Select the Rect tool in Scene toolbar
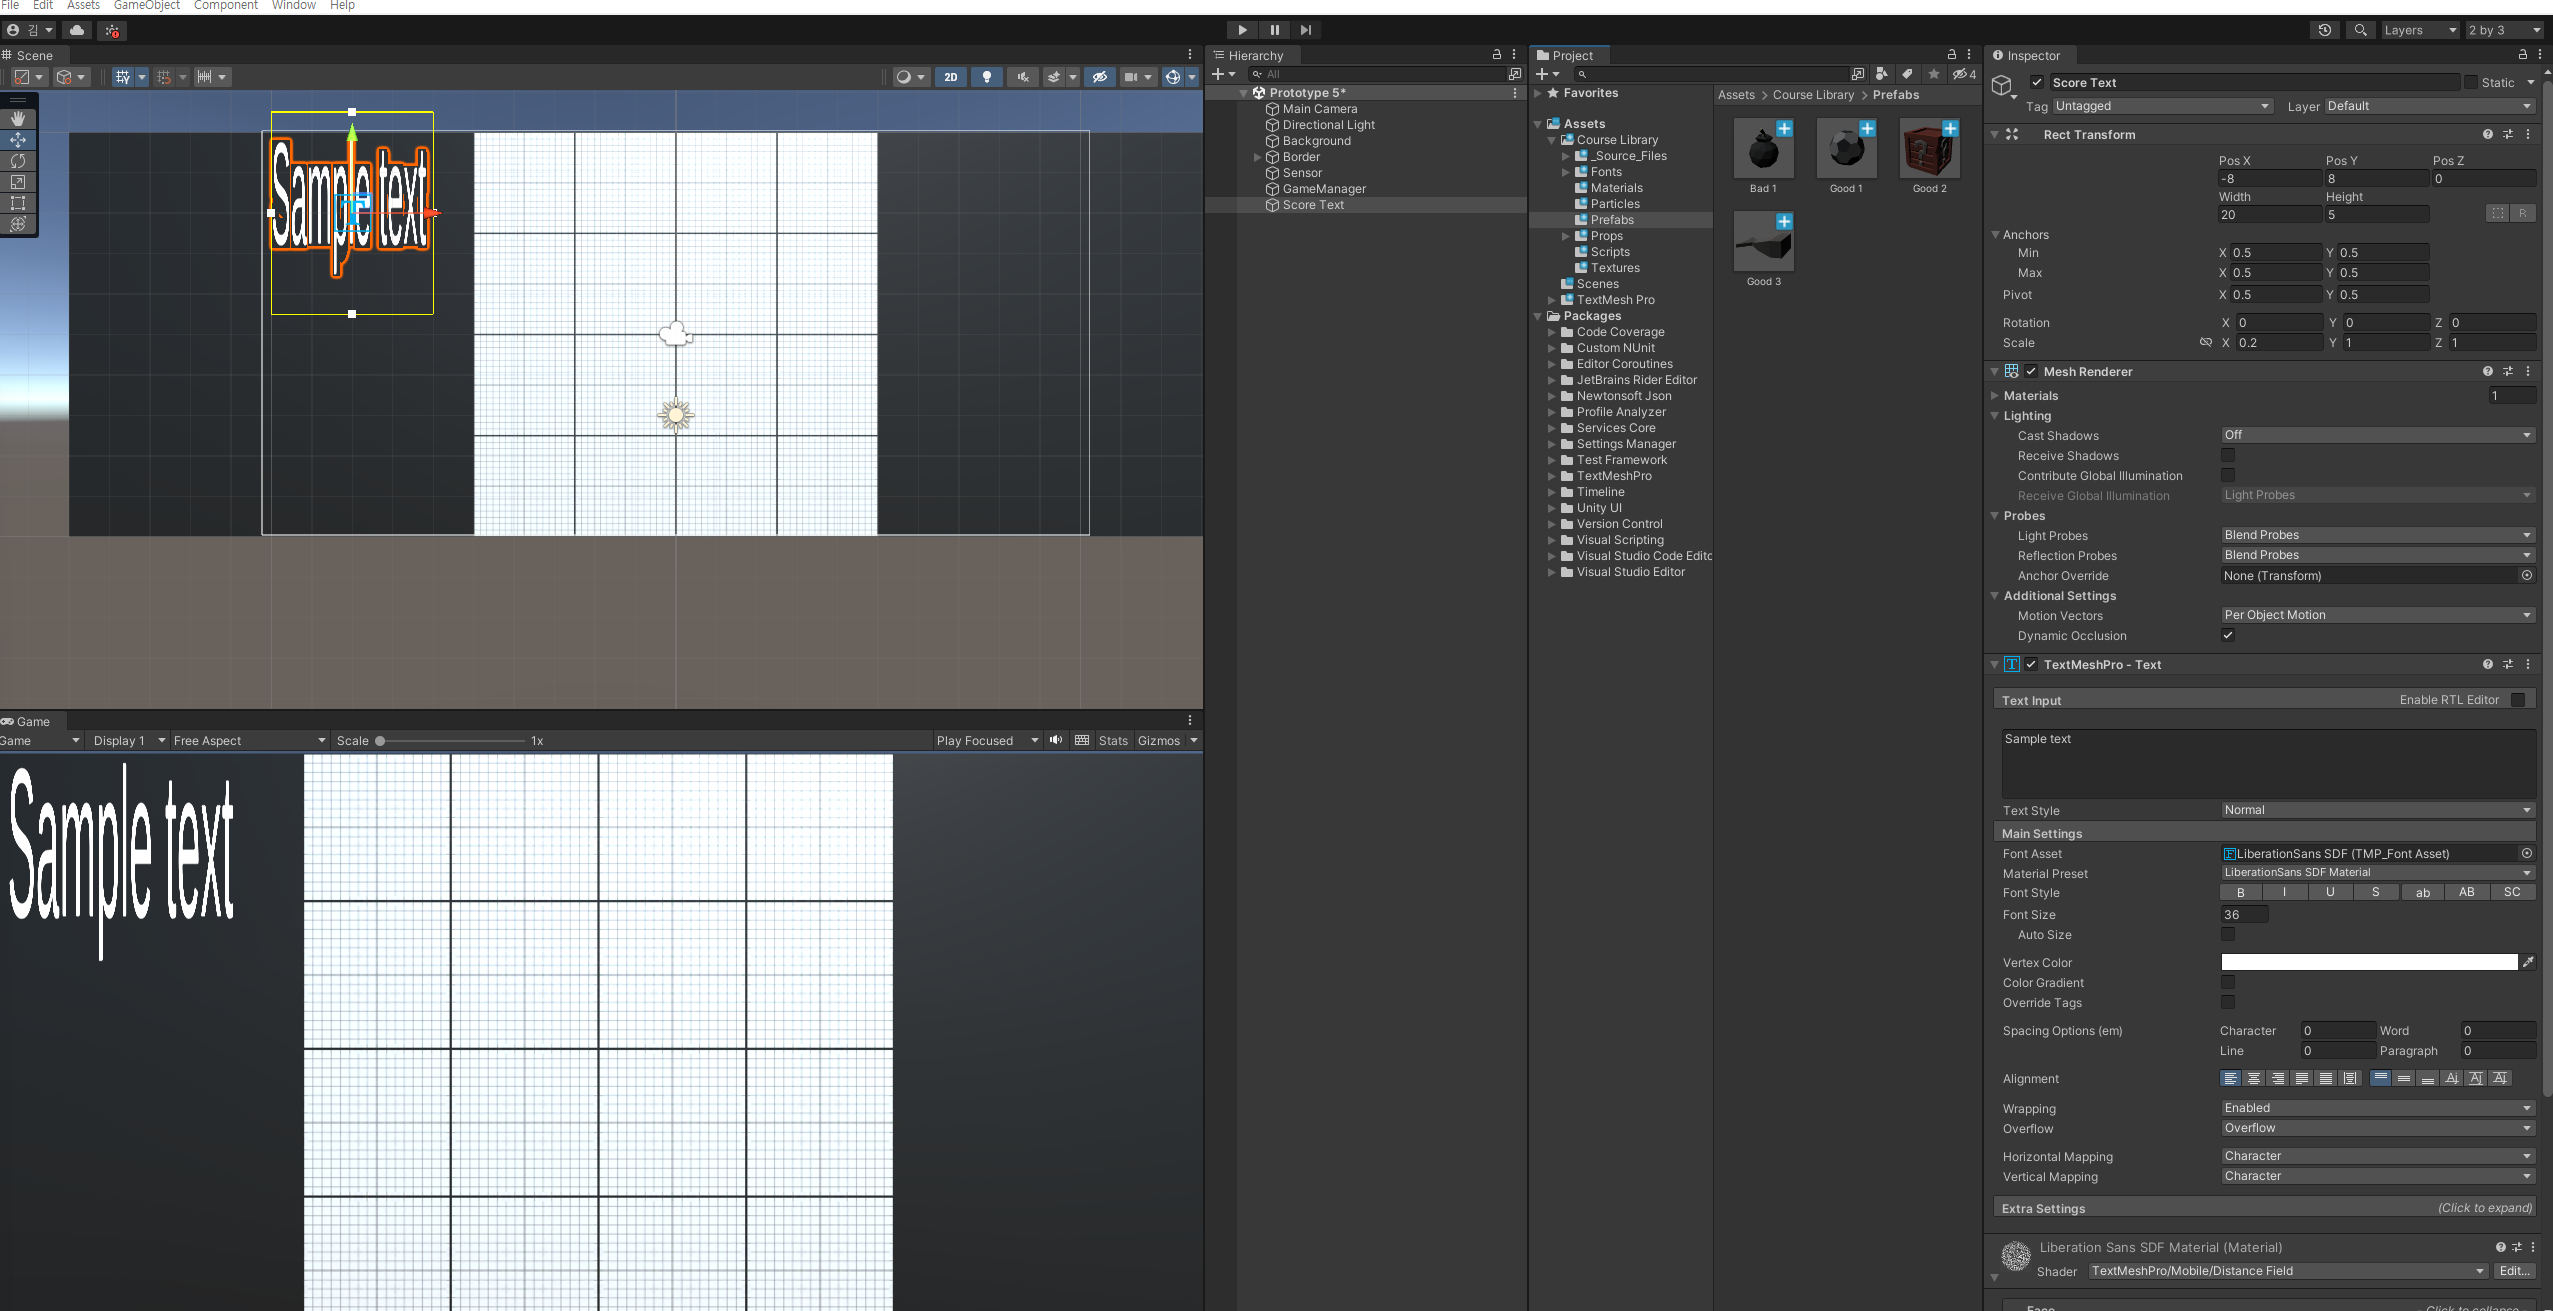The image size is (2553, 1311). click(x=18, y=203)
